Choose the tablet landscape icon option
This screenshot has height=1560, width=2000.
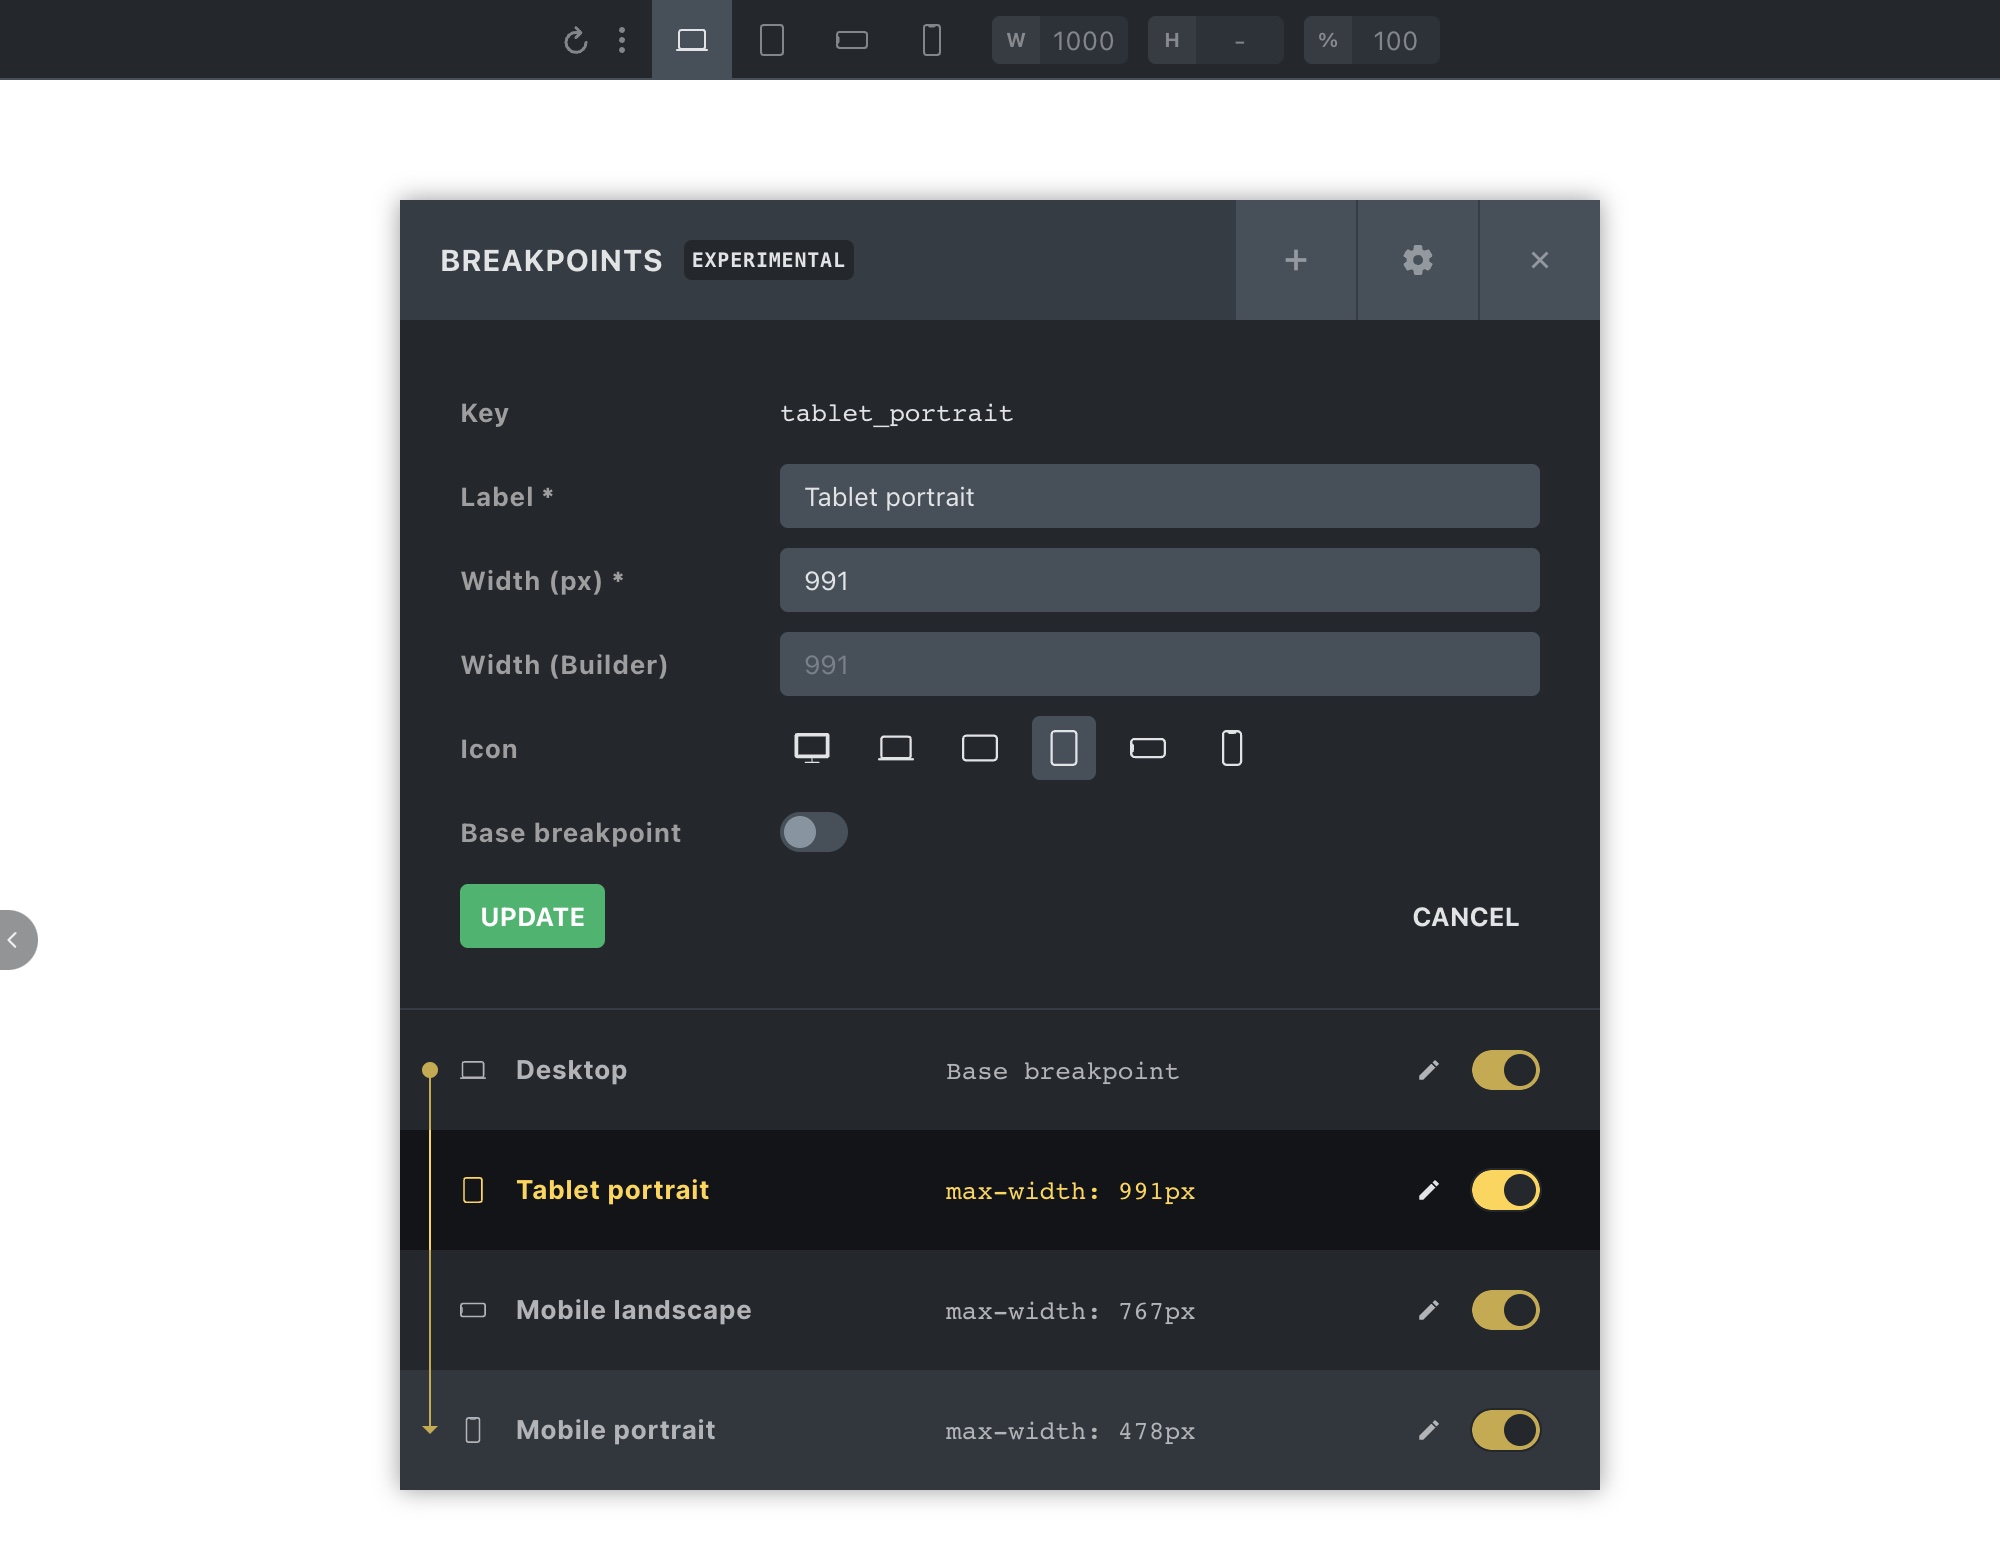pyautogui.click(x=979, y=748)
